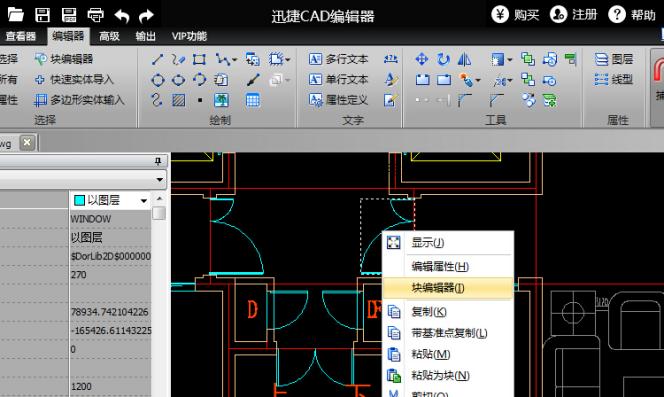The height and width of the screenshot is (397, 664).
Task: Select the Ellipse drawing tool
Action: tap(178, 80)
